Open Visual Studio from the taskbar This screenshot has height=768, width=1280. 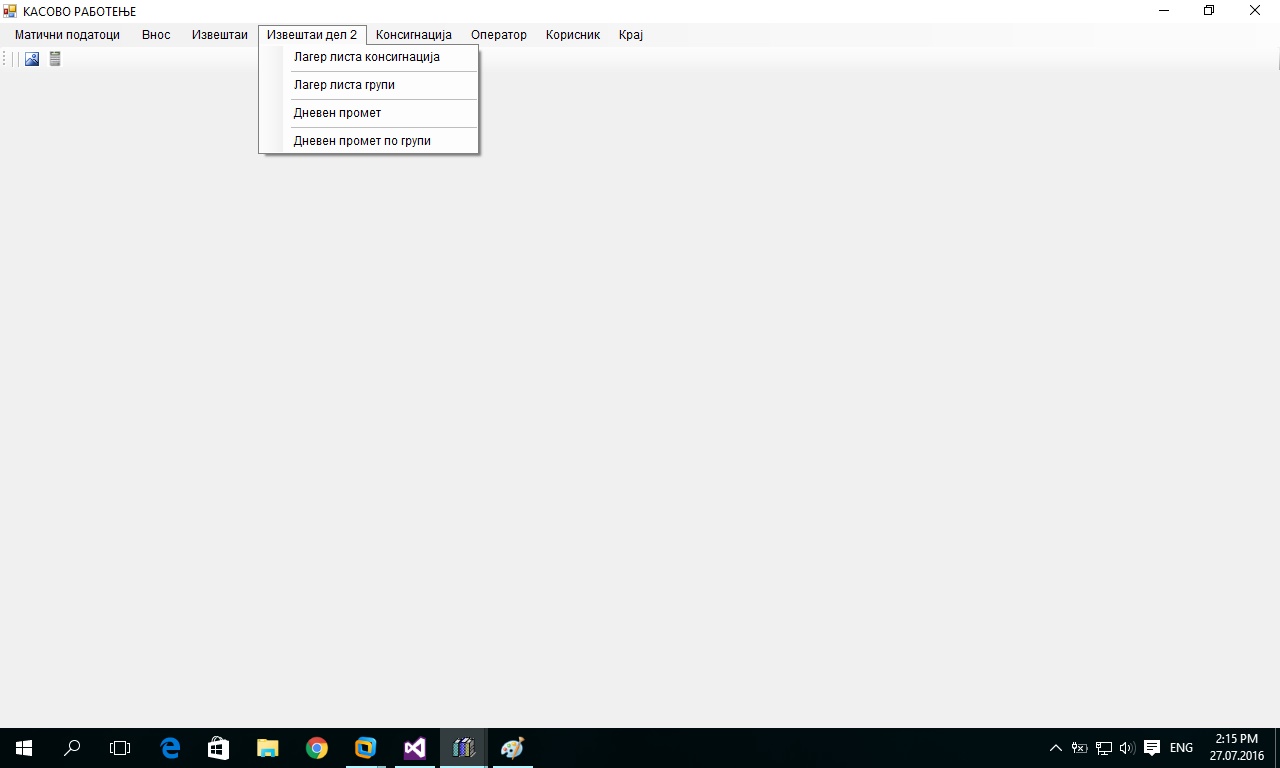point(414,748)
